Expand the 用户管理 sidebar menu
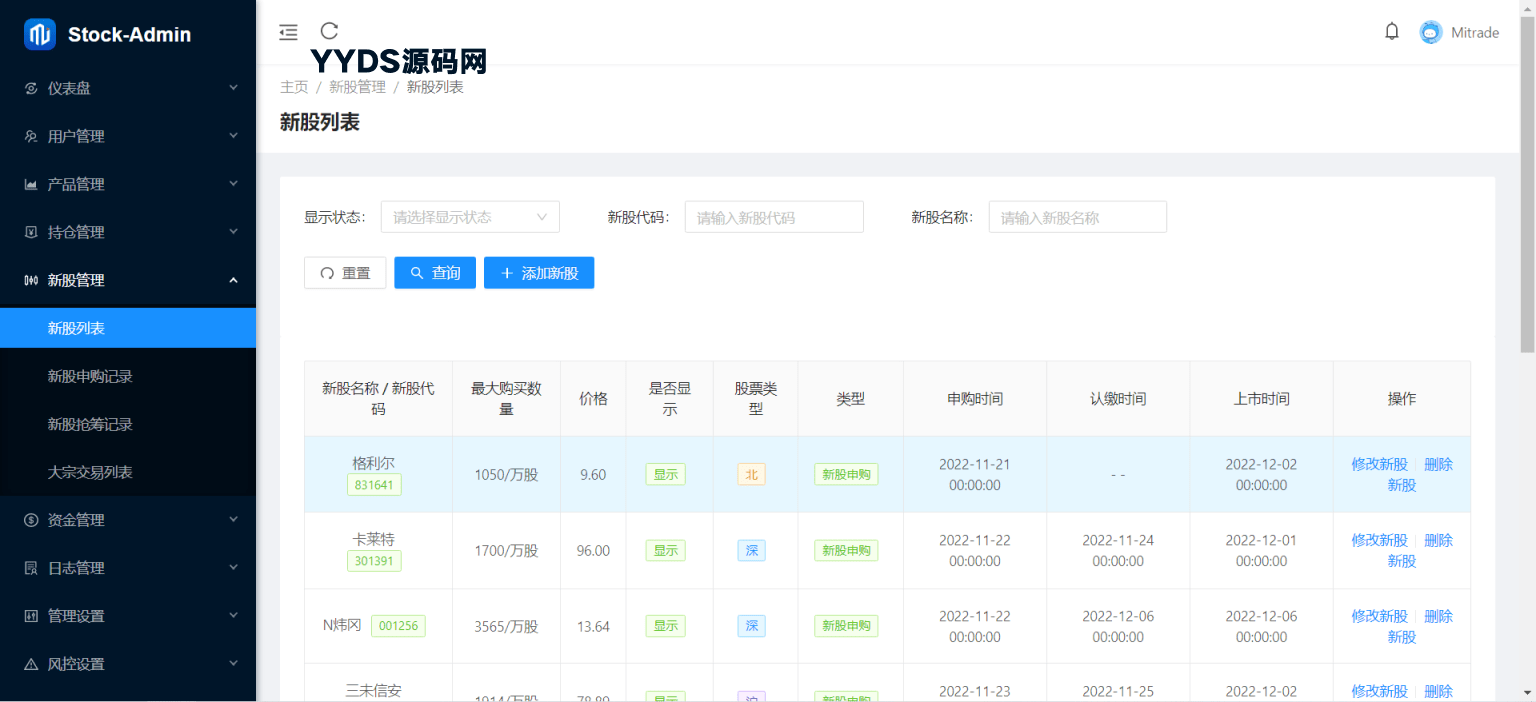1536x702 pixels. click(x=128, y=136)
